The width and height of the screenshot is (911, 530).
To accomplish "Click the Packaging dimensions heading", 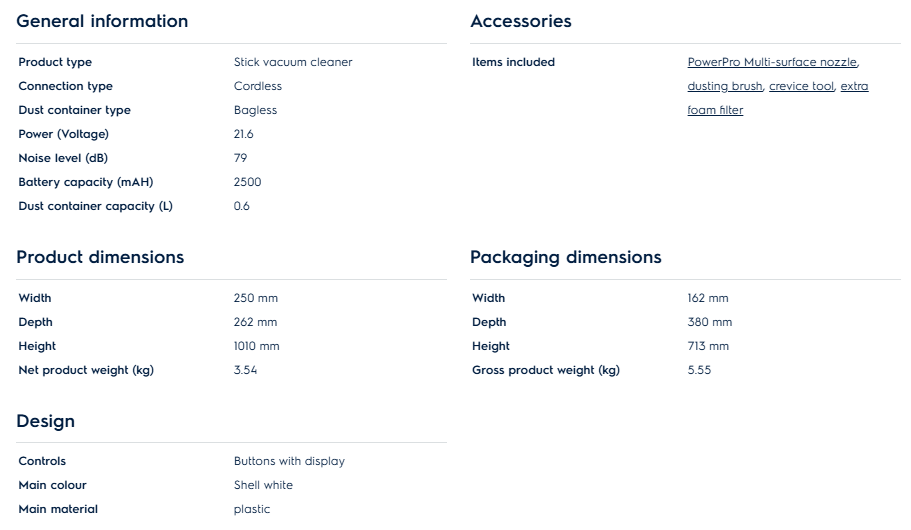I will [566, 257].
